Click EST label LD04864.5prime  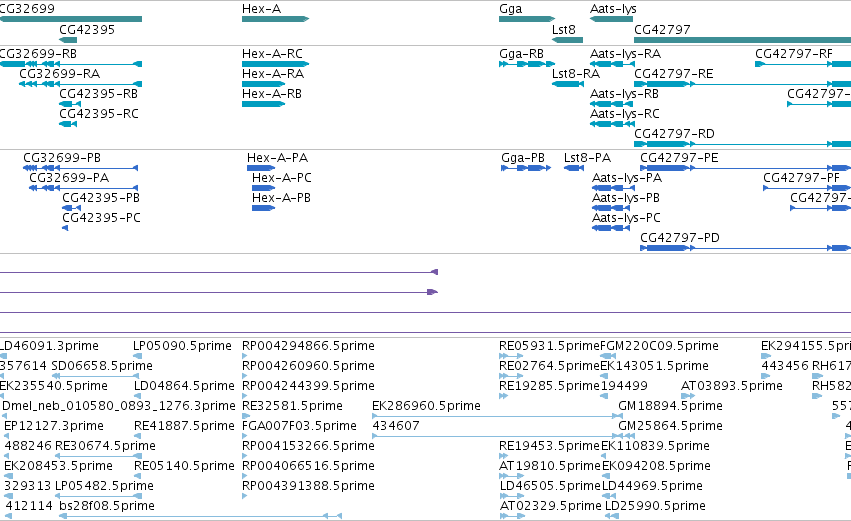point(184,386)
